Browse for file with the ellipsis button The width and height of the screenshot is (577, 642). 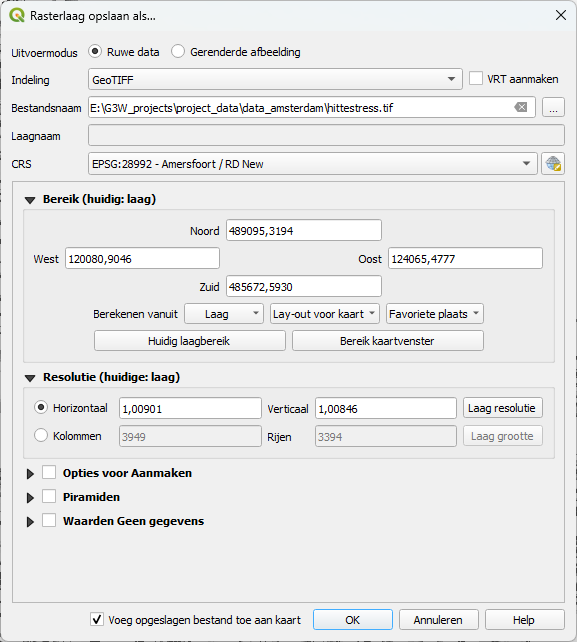point(553,108)
